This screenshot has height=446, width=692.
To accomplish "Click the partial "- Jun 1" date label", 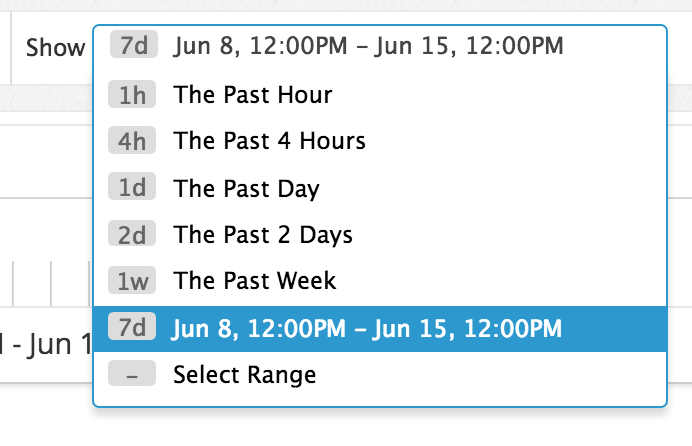I will pyautogui.click(x=45, y=347).
